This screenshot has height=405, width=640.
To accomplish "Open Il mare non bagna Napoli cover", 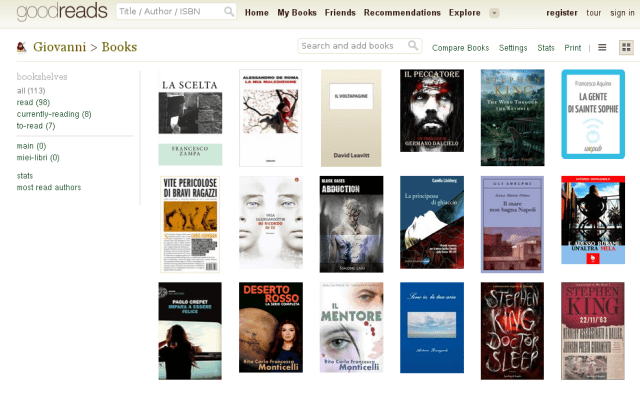I will click(513, 224).
